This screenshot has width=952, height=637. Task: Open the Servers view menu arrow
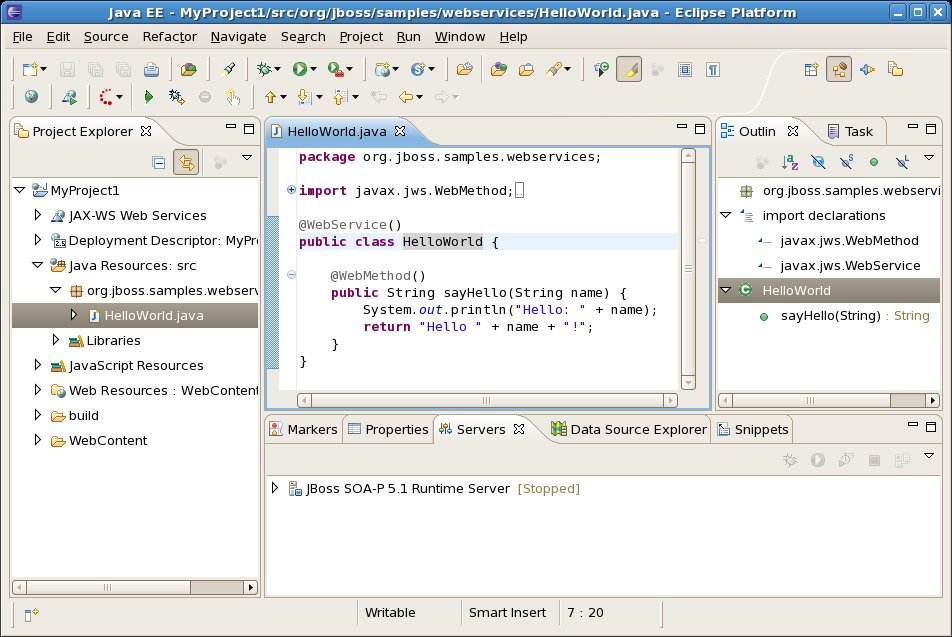928,455
